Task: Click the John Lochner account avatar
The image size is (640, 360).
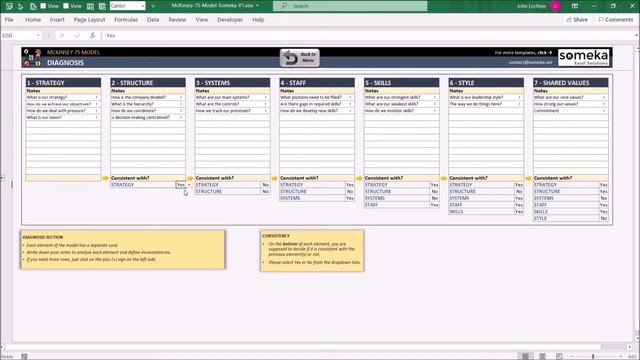Action: click(x=555, y=6)
